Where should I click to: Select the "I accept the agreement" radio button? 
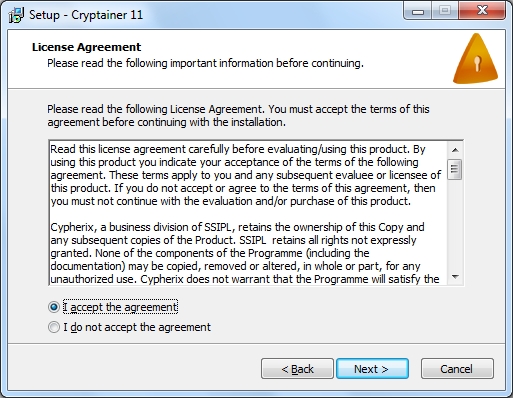(x=54, y=307)
